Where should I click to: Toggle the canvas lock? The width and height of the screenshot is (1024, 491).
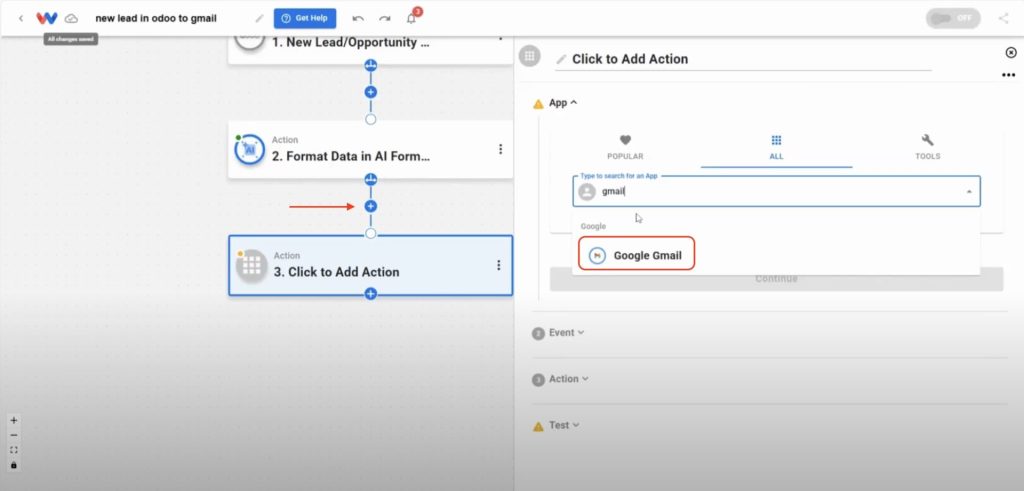click(x=14, y=465)
